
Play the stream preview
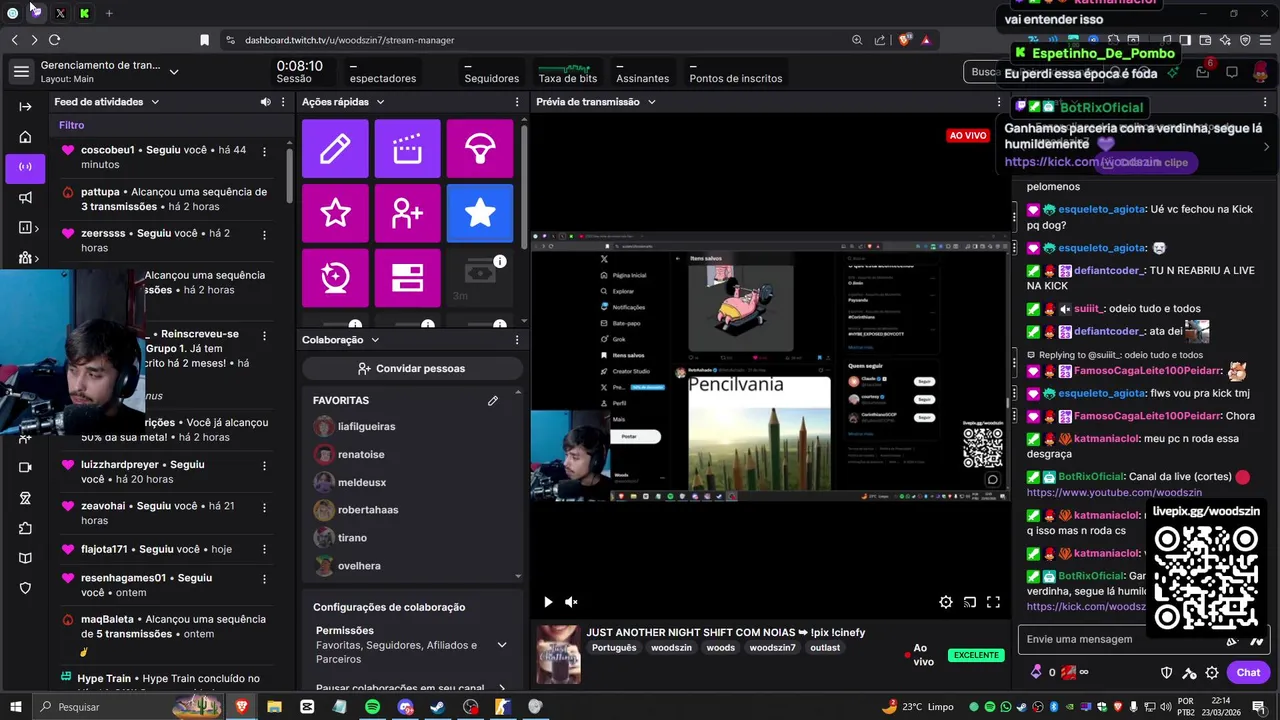(x=548, y=602)
